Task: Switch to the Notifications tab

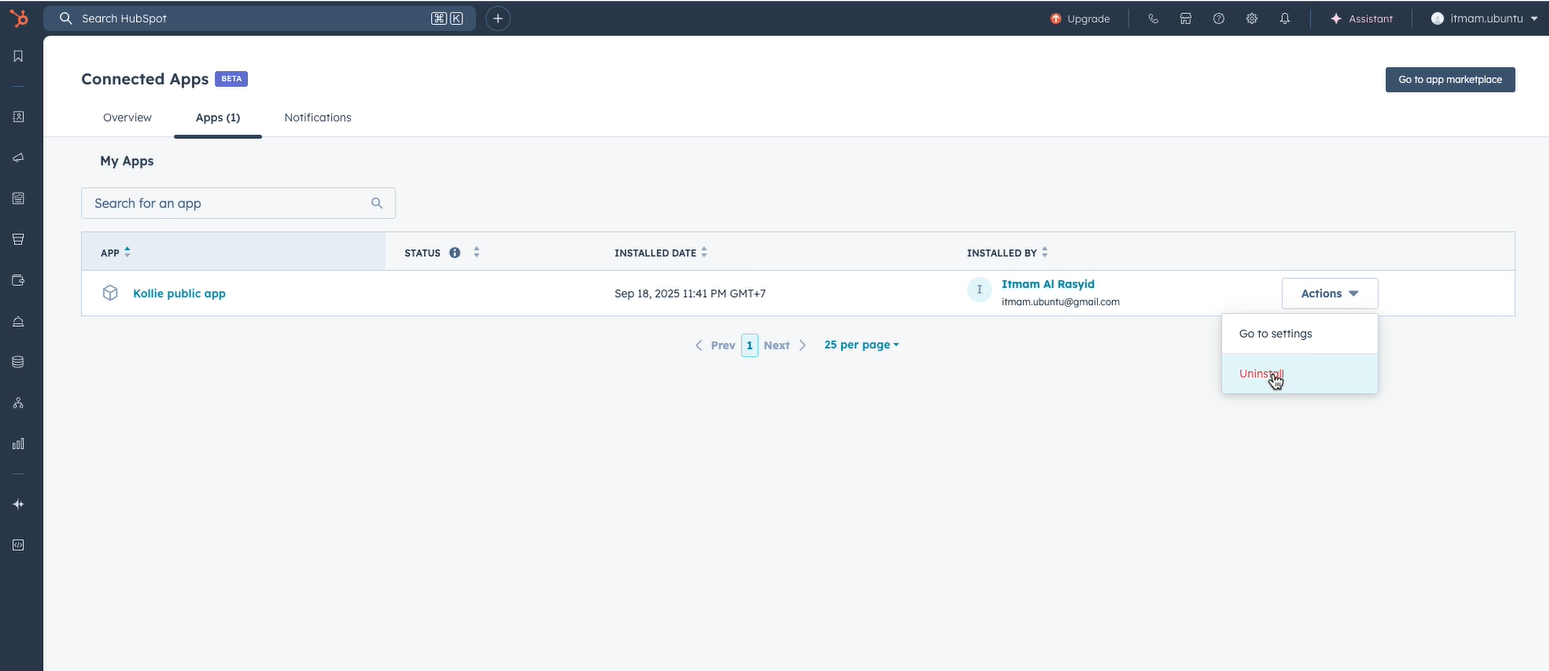Action: point(317,117)
